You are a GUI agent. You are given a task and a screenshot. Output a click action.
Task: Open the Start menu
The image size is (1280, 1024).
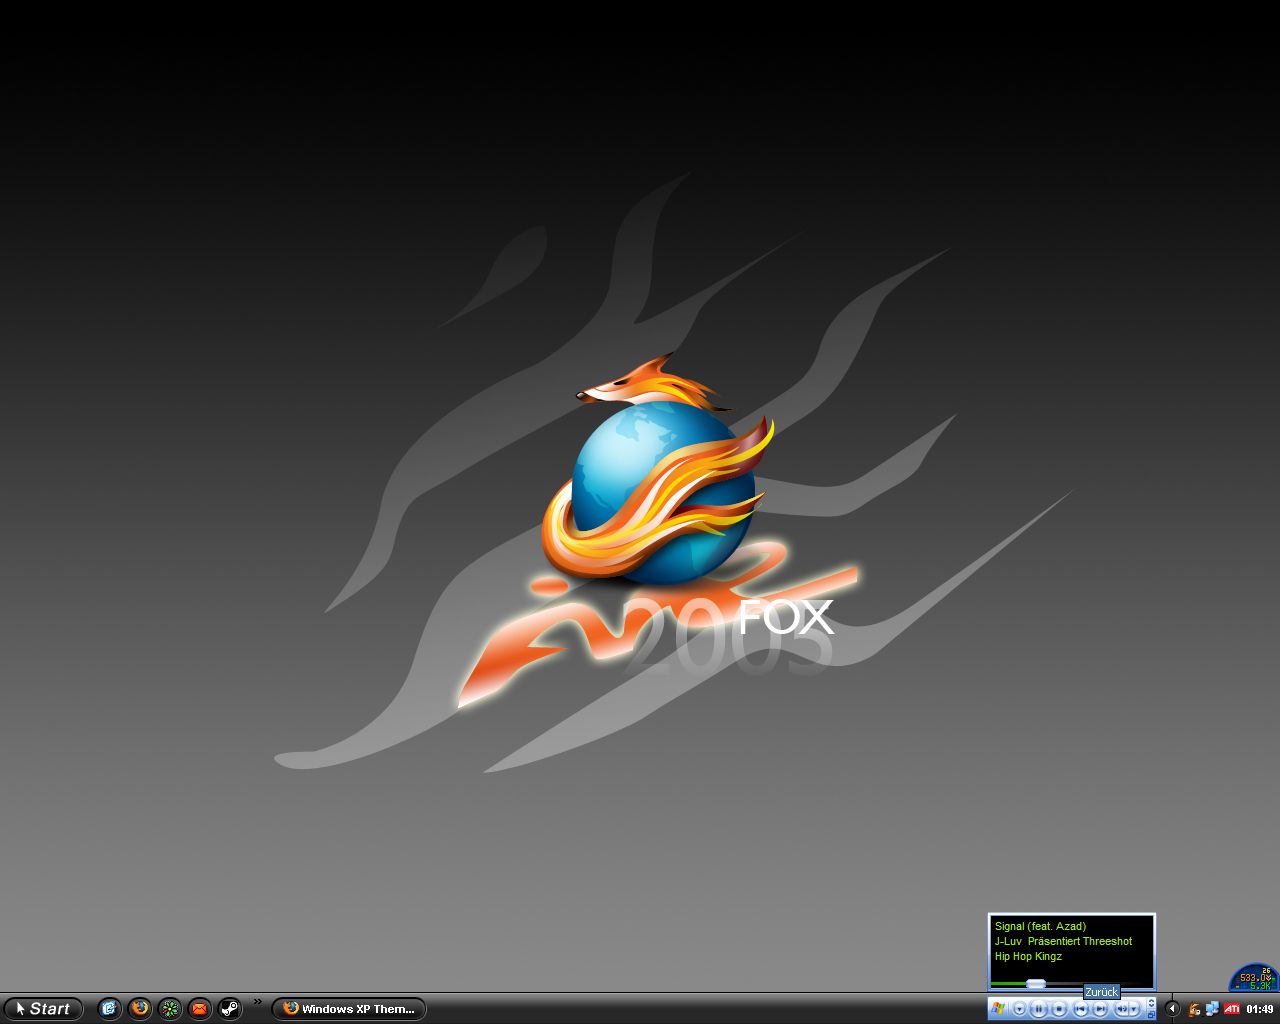tap(43, 1009)
